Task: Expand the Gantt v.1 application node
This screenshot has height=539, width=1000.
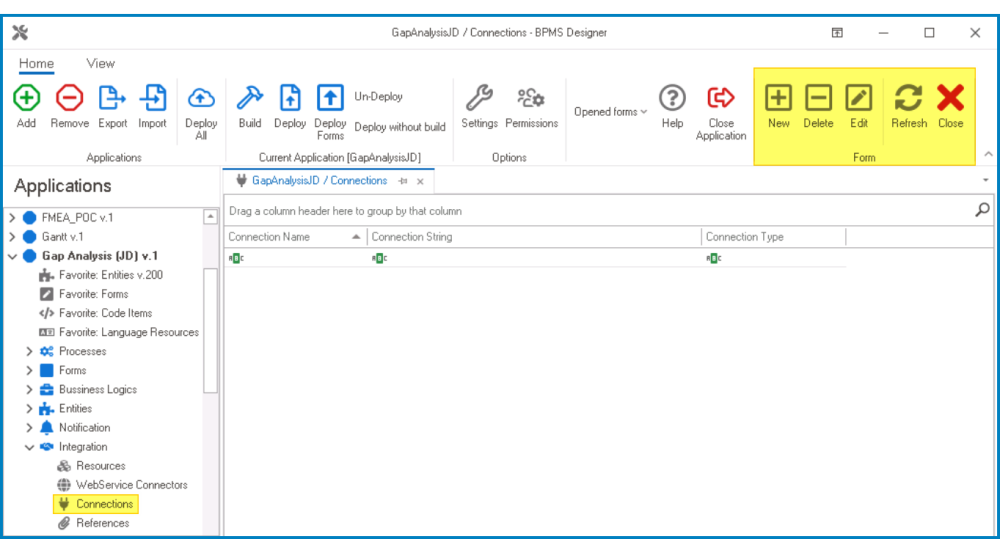Action: click(12, 237)
